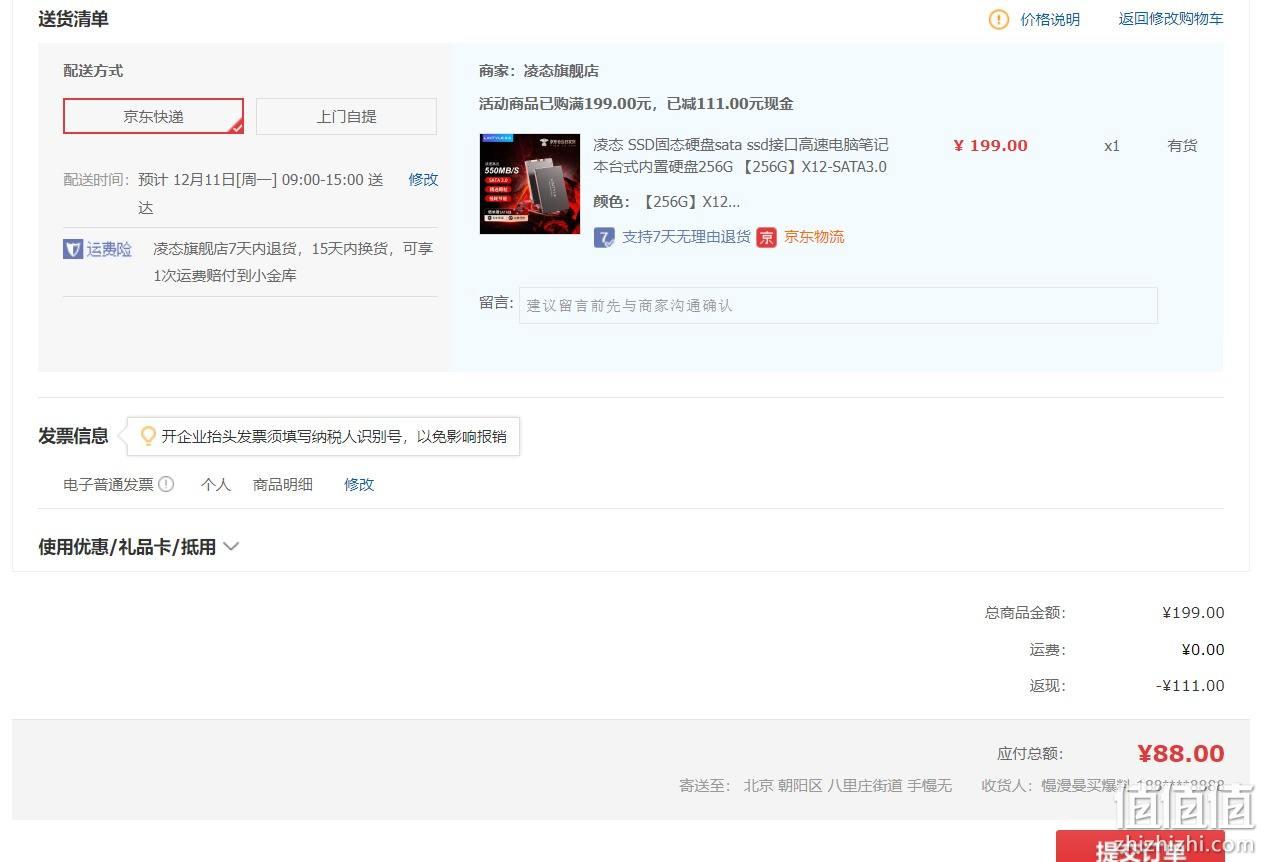Viewport: 1264px width, 862px height.
Task: Click the 运费险 shield icon
Action: 73,249
